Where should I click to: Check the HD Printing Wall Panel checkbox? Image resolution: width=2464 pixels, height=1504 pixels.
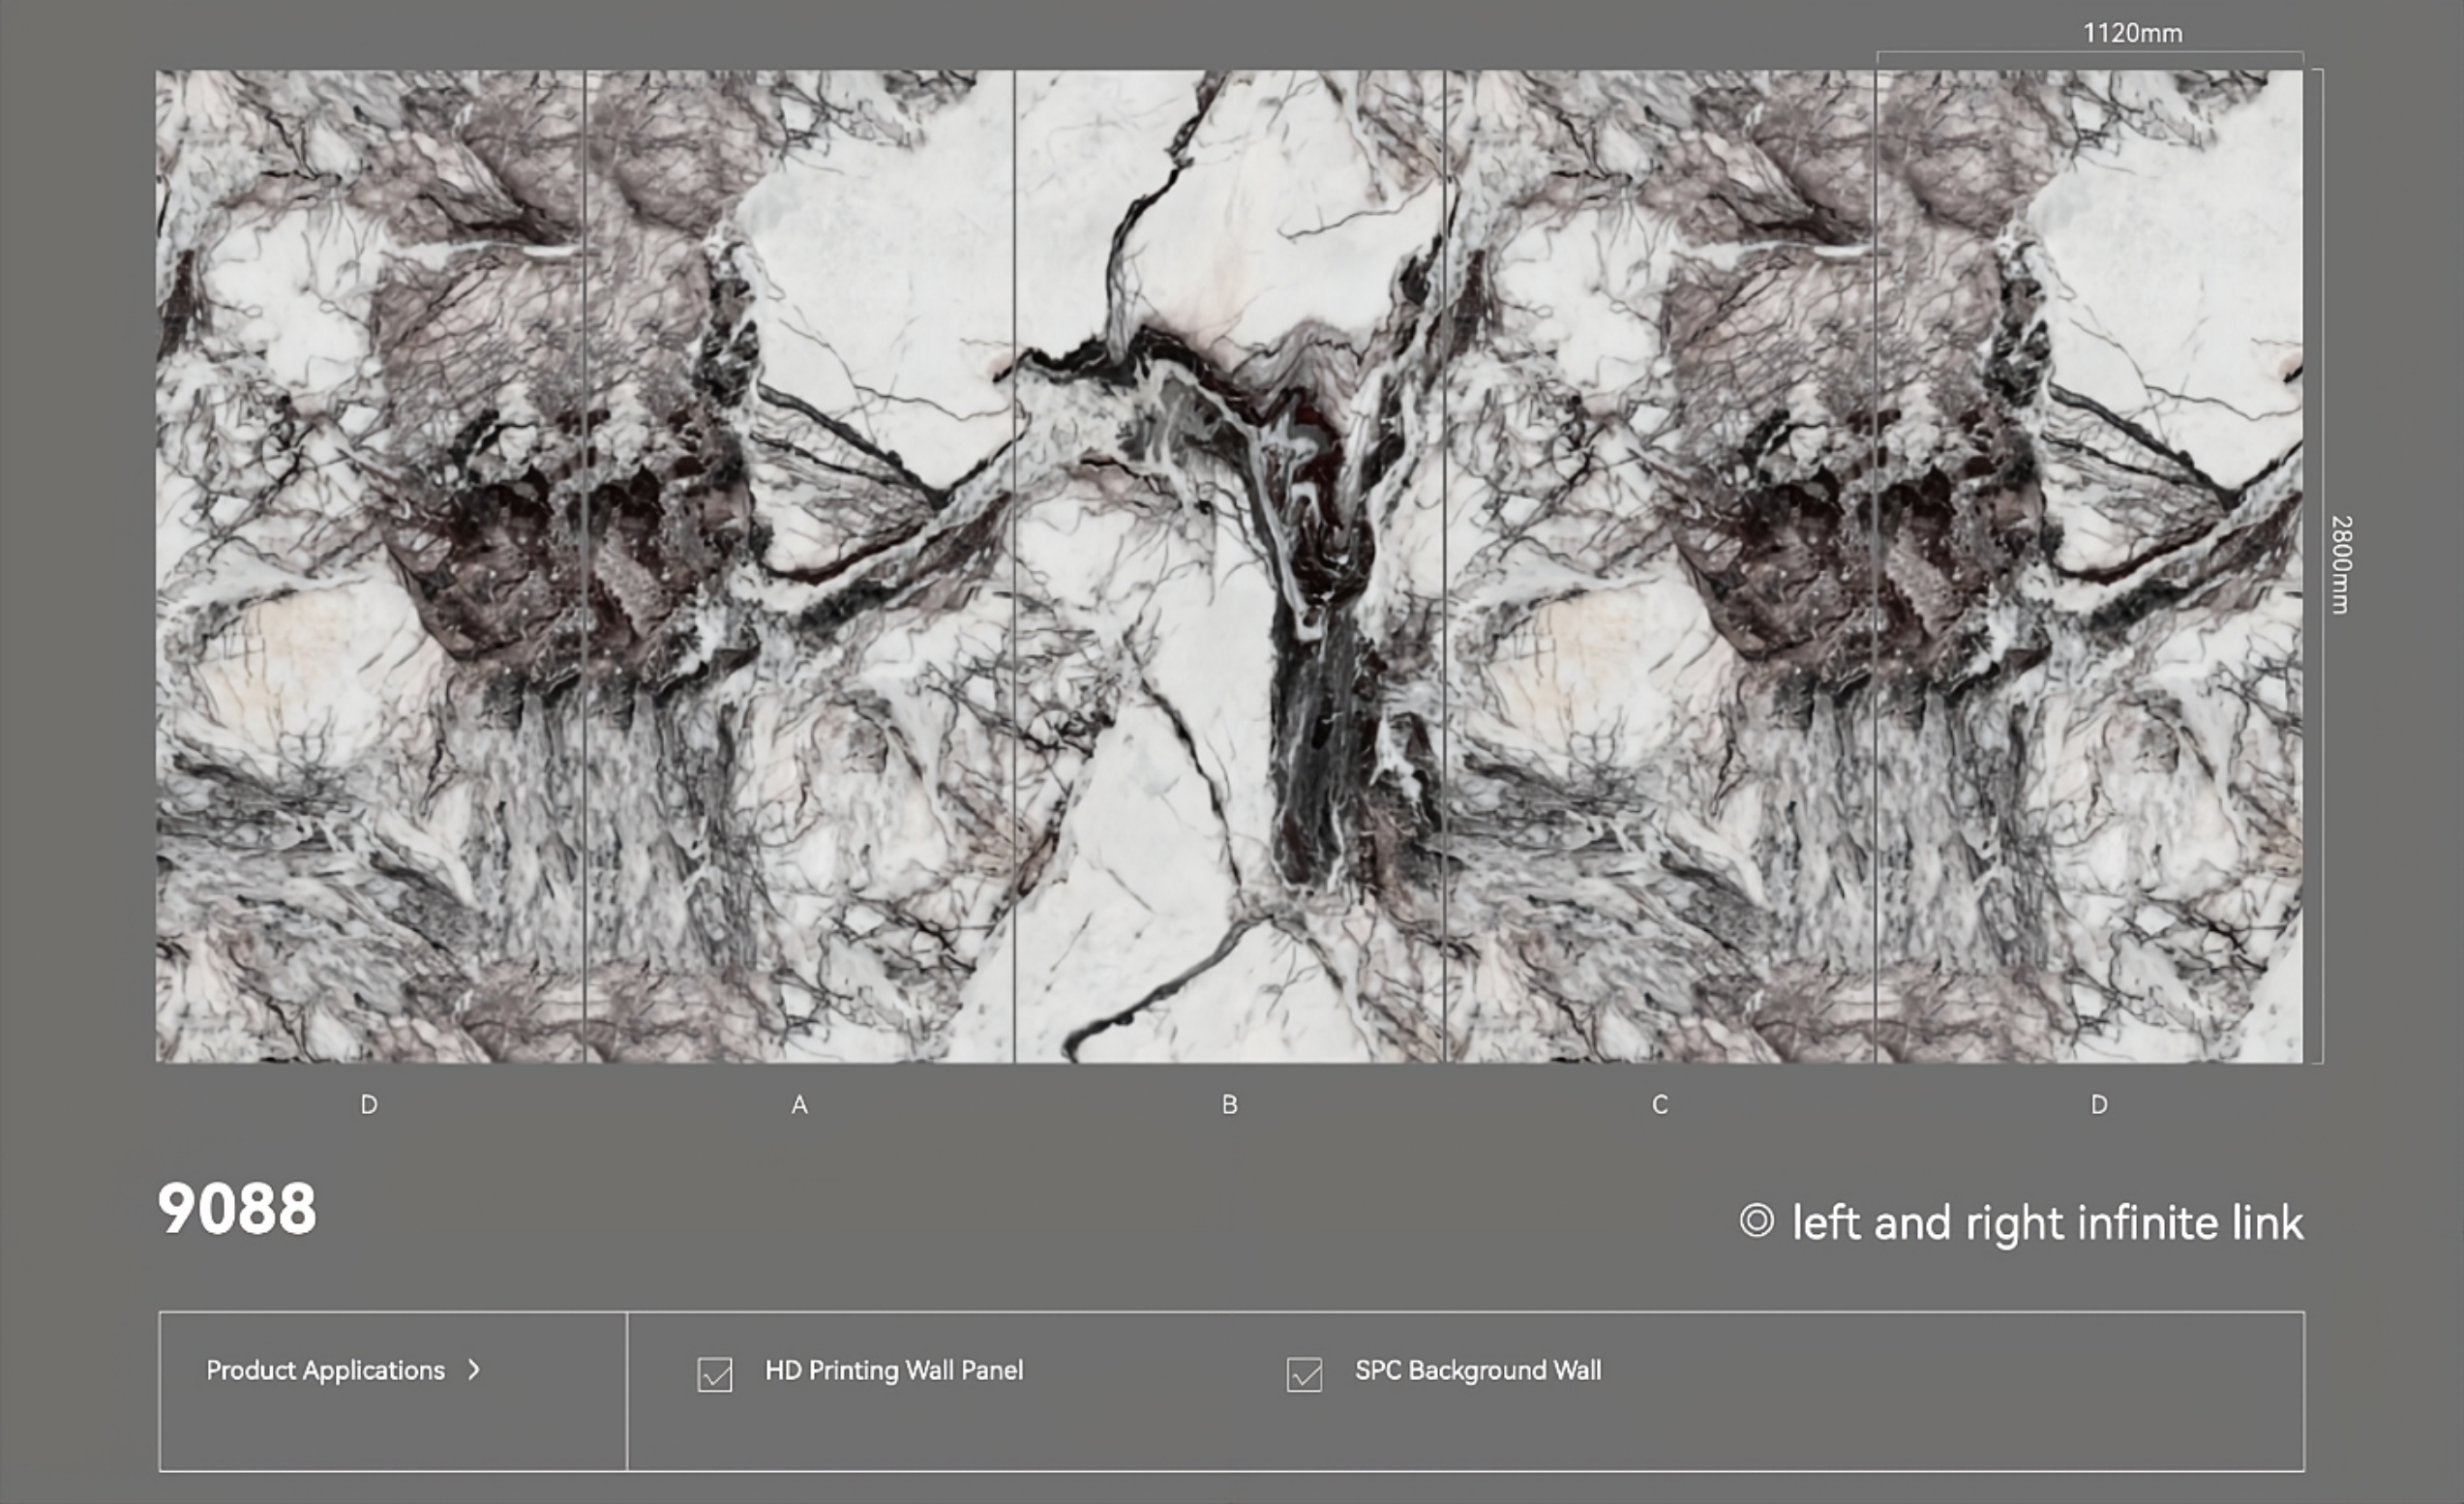tap(715, 1374)
